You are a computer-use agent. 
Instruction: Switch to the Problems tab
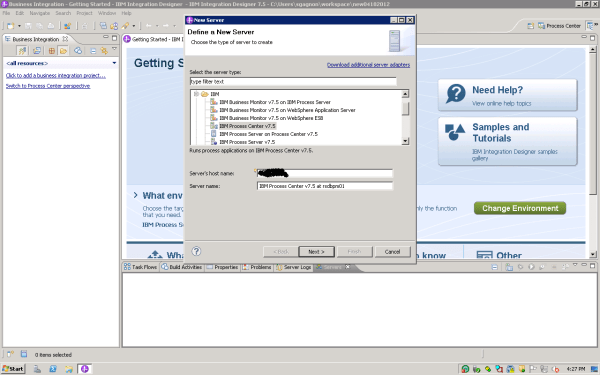pos(257,267)
